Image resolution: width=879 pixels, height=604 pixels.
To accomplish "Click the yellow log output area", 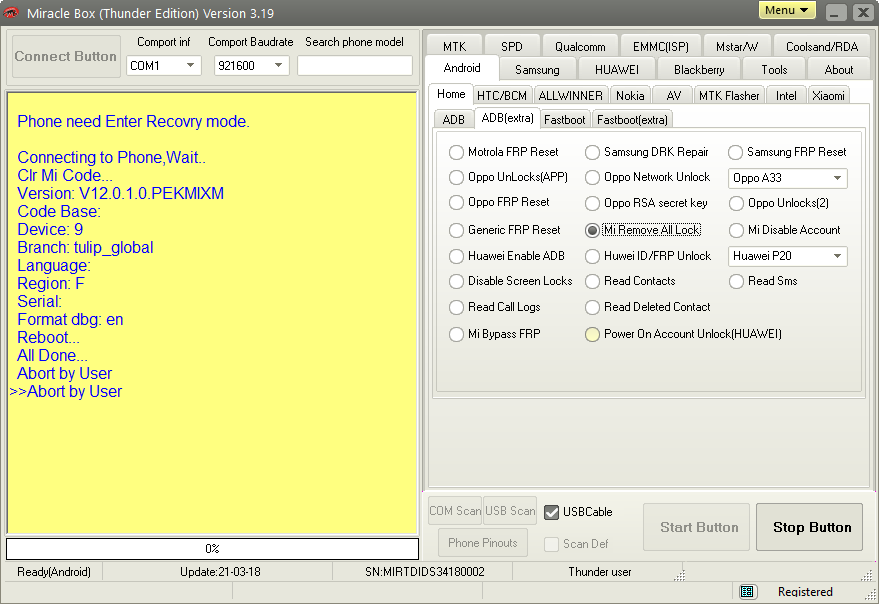I will point(212,313).
